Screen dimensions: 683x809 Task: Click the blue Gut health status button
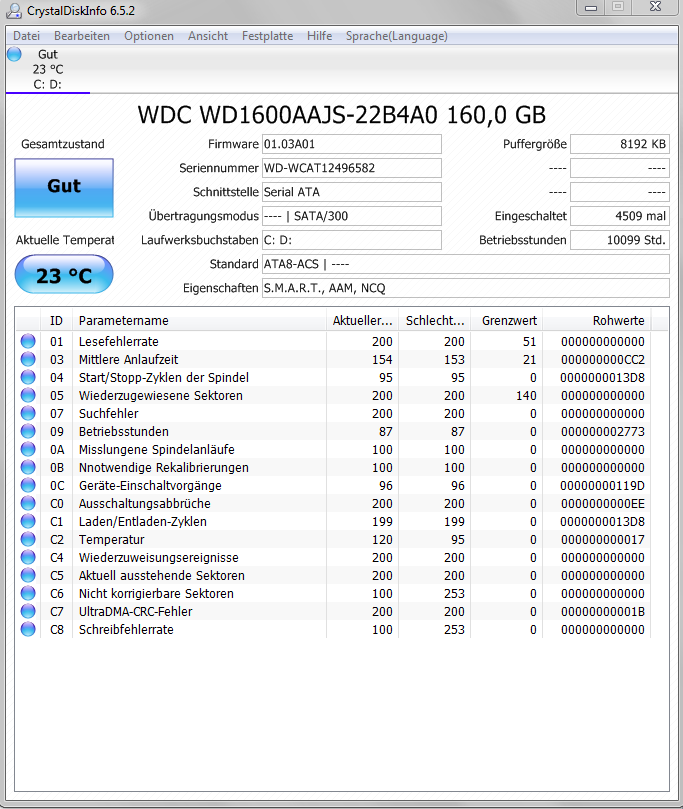pyautogui.click(x=64, y=187)
